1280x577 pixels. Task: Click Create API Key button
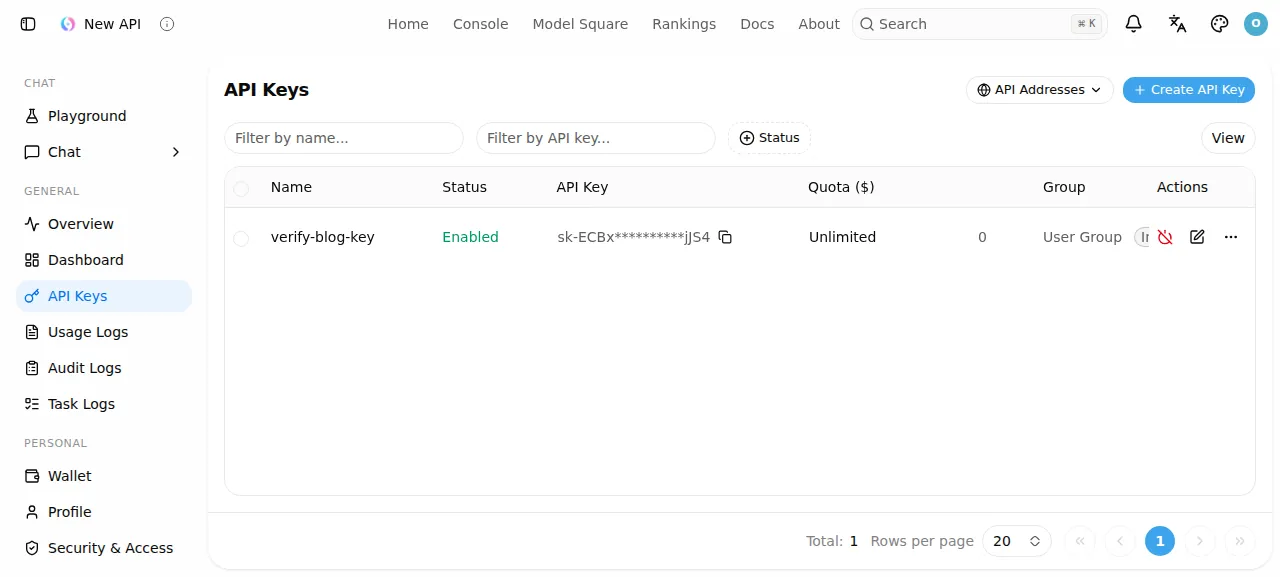(x=1189, y=90)
